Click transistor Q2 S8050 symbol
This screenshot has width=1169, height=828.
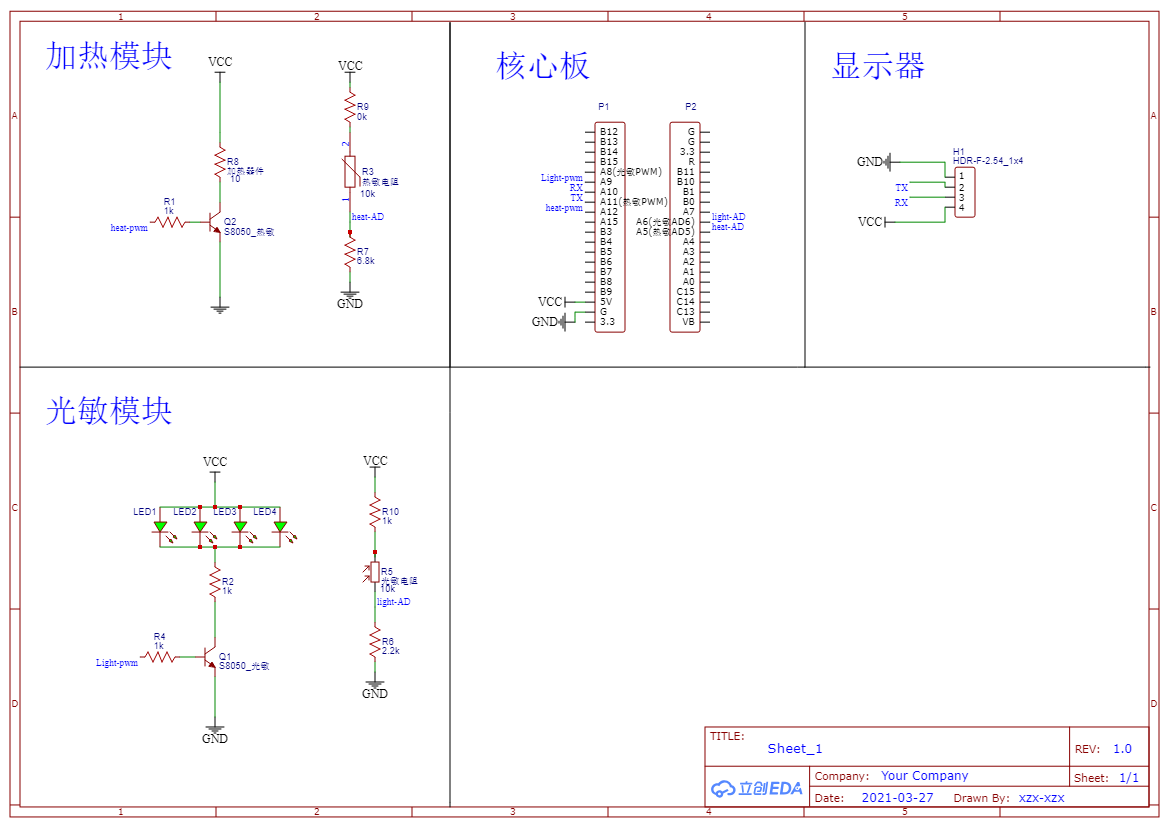214,222
